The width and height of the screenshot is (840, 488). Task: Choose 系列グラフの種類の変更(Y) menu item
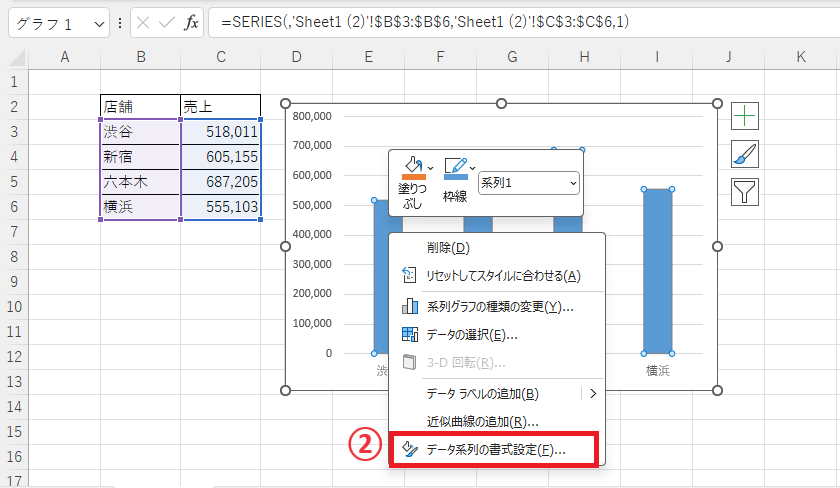click(x=497, y=307)
